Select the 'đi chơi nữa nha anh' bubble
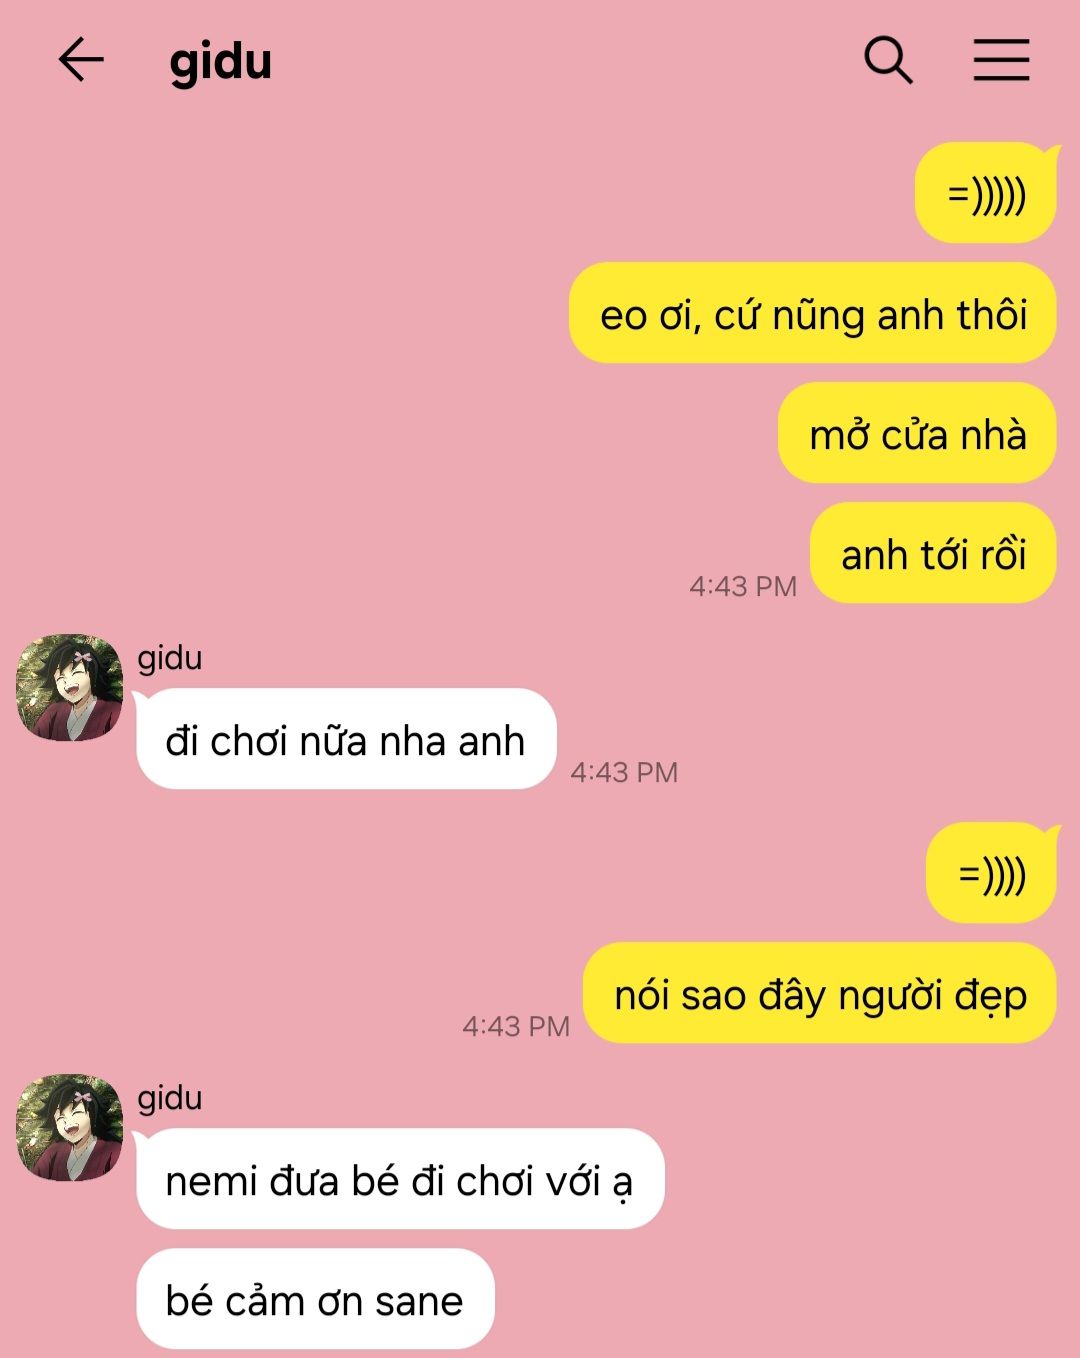Image resolution: width=1080 pixels, height=1358 pixels. [x=346, y=739]
